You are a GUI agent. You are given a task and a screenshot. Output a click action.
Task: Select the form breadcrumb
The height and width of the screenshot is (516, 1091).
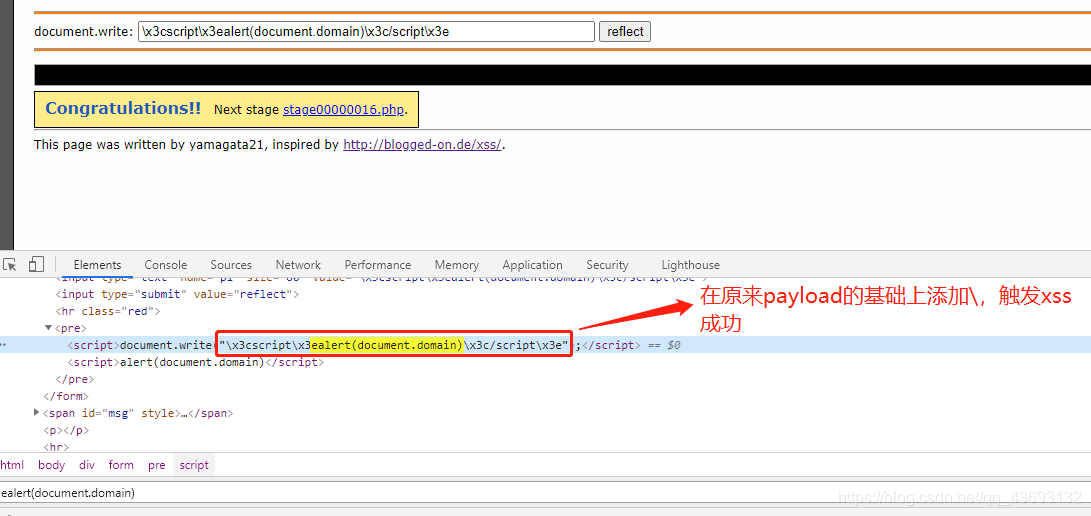(x=121, y=465)
